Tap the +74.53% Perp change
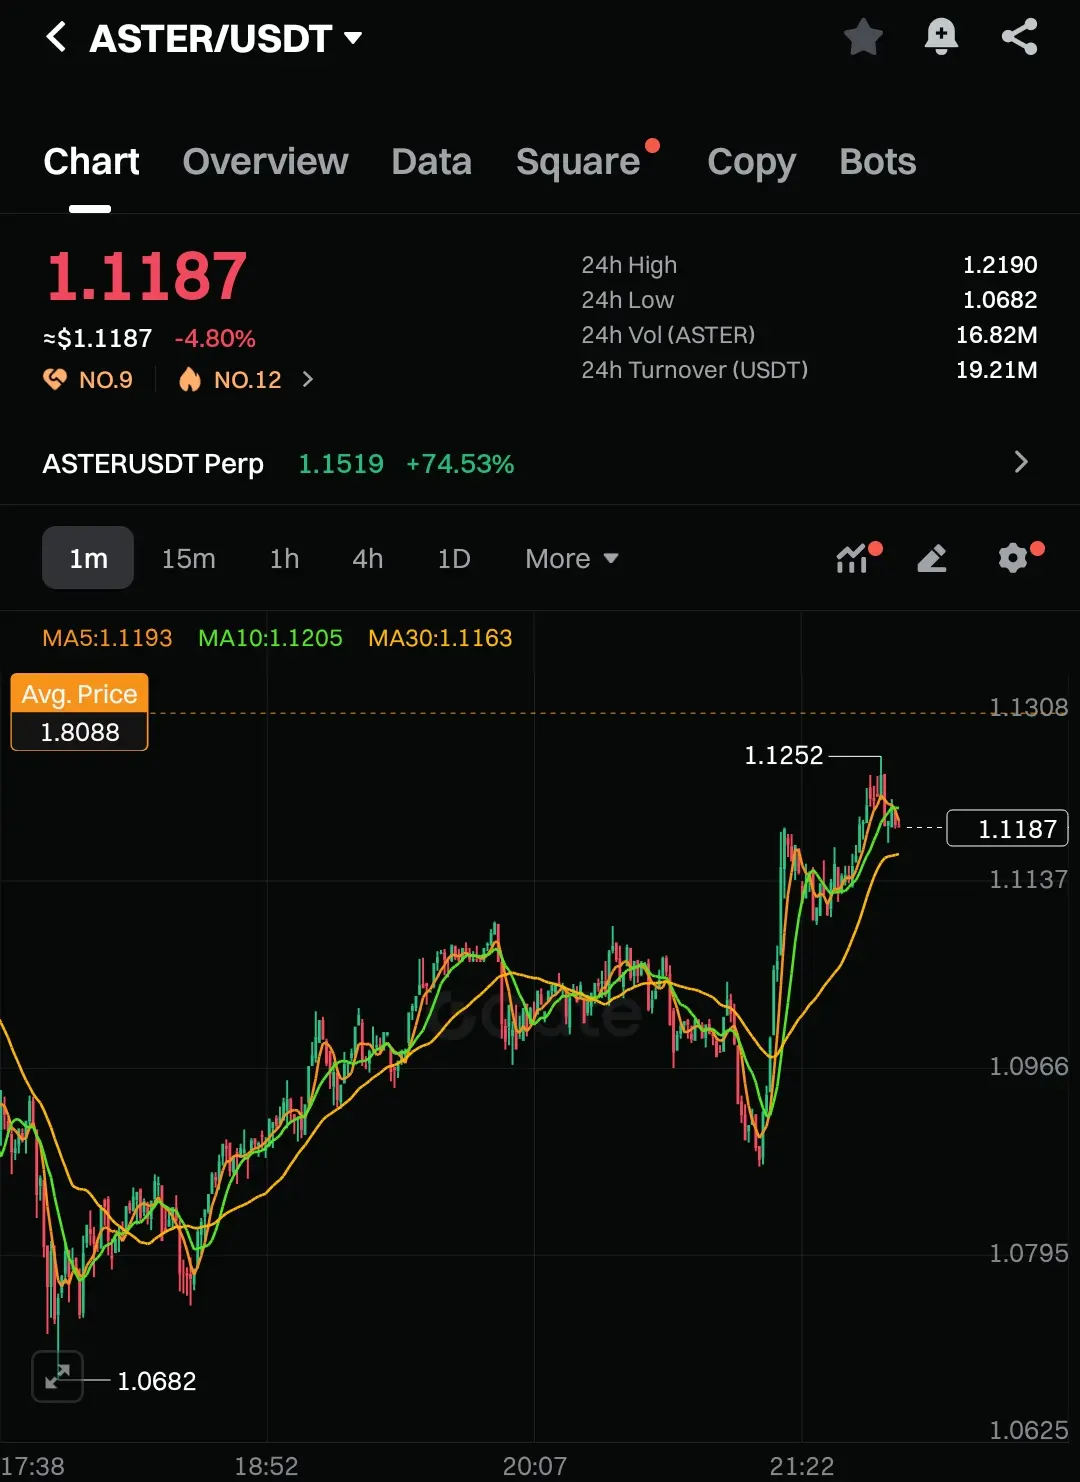 click(460, 464)
